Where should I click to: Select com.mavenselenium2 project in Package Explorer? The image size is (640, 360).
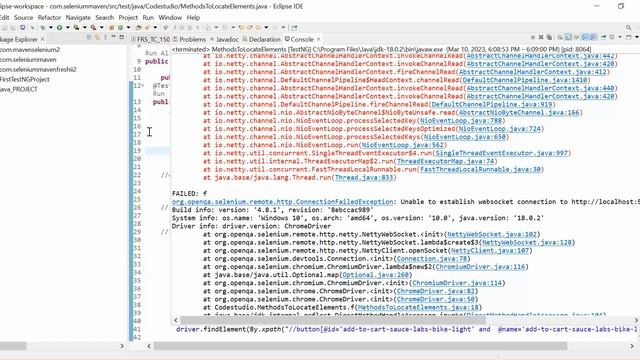click(x=30, y=49)
